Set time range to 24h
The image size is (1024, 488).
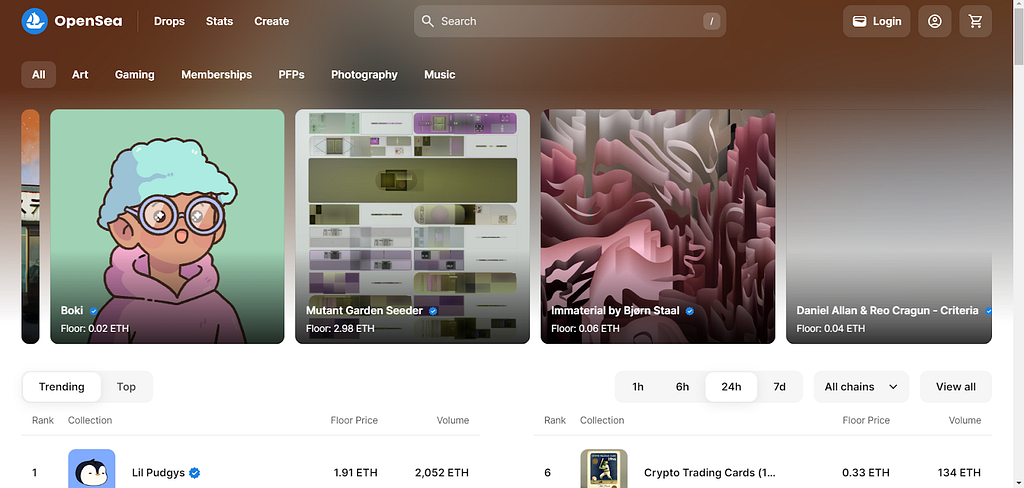click(731, 387)
